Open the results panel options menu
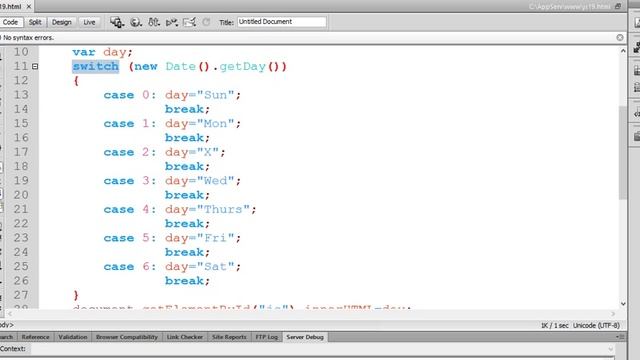 point(620,337)
